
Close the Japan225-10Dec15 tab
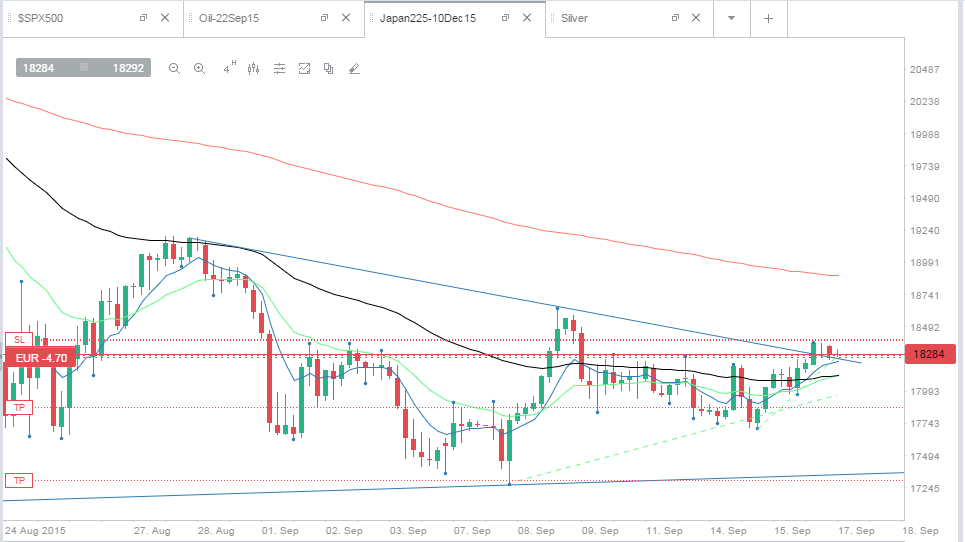click(527, 18)
